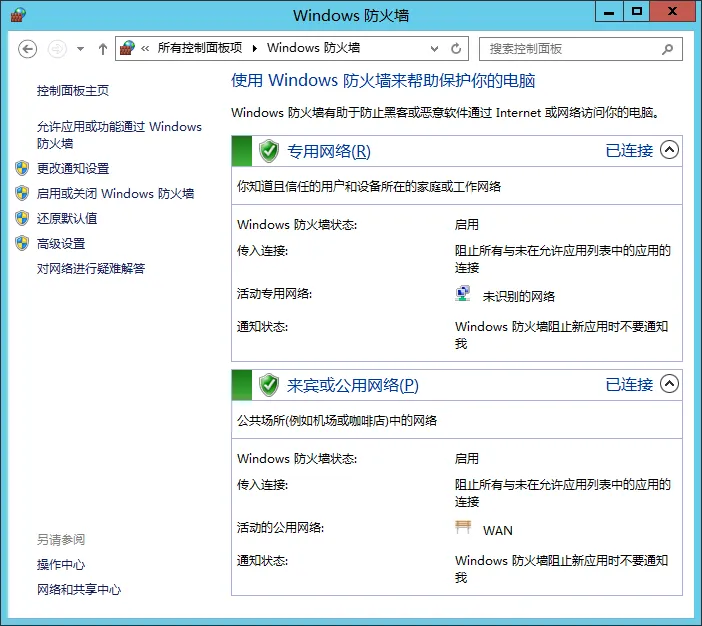Image resolution: width=702 pixels, height=626 pixels.
Task: Click the WAN network name
Action: (x=498, y=531)
